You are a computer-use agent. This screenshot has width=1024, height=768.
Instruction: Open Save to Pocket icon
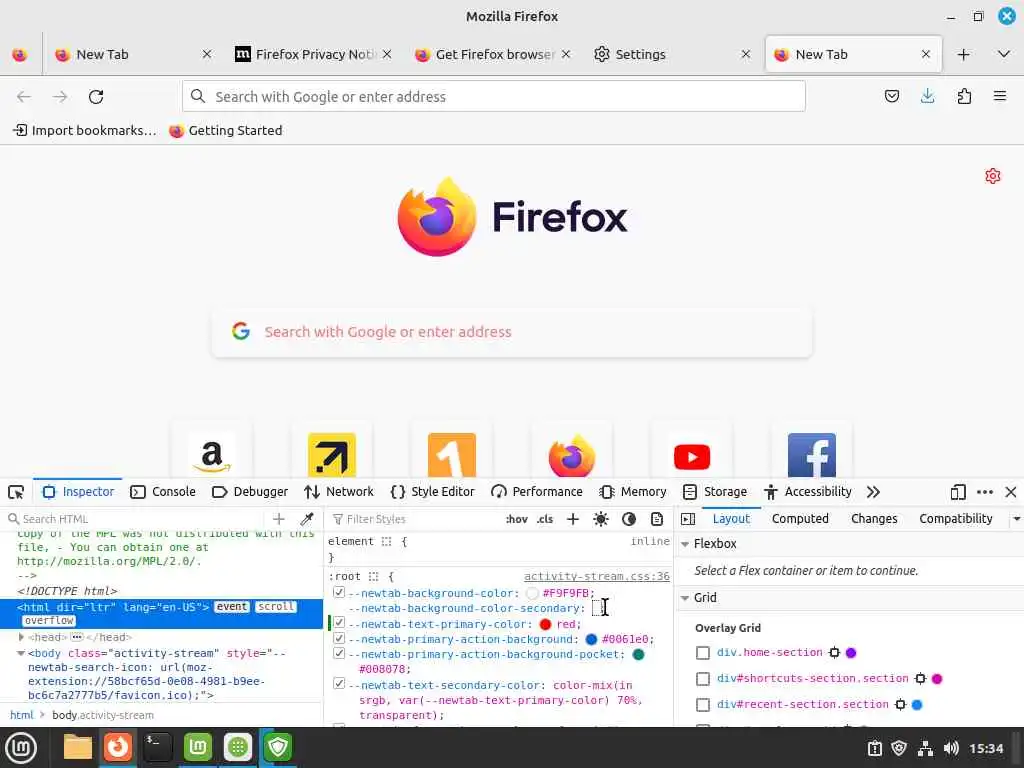(x=891, y=97)
